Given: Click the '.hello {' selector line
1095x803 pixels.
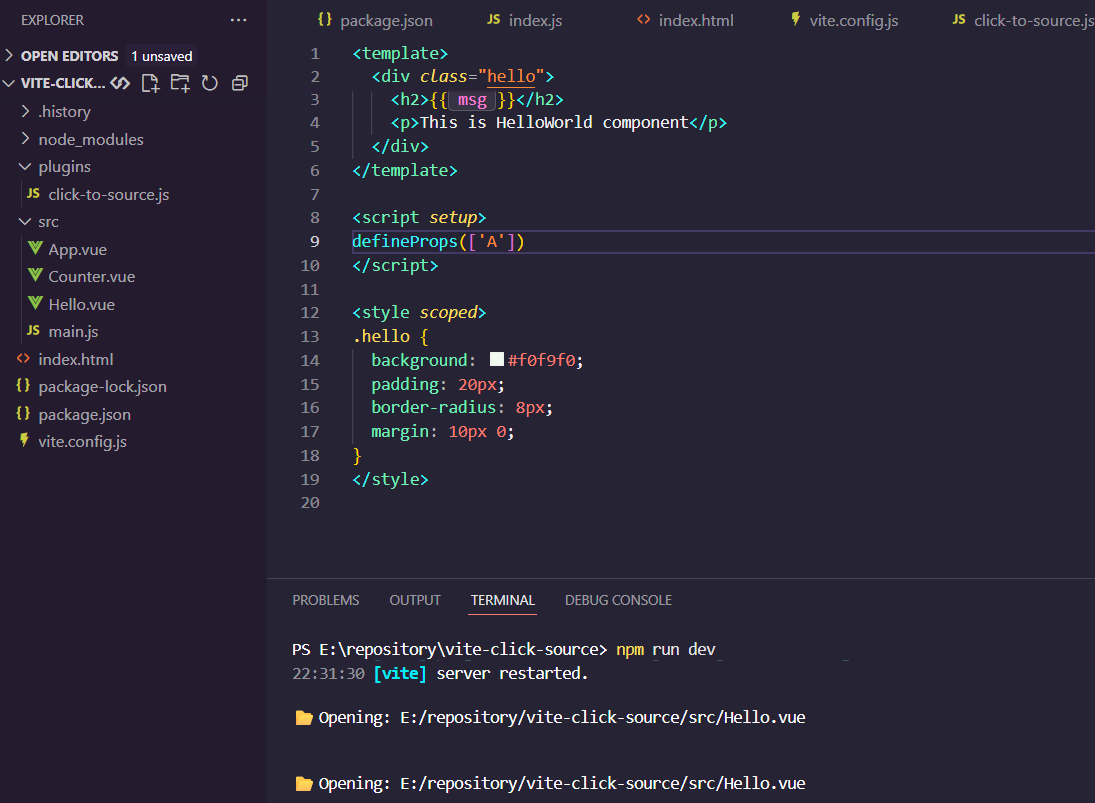Looking at the screenshot, I should point(390,337).
